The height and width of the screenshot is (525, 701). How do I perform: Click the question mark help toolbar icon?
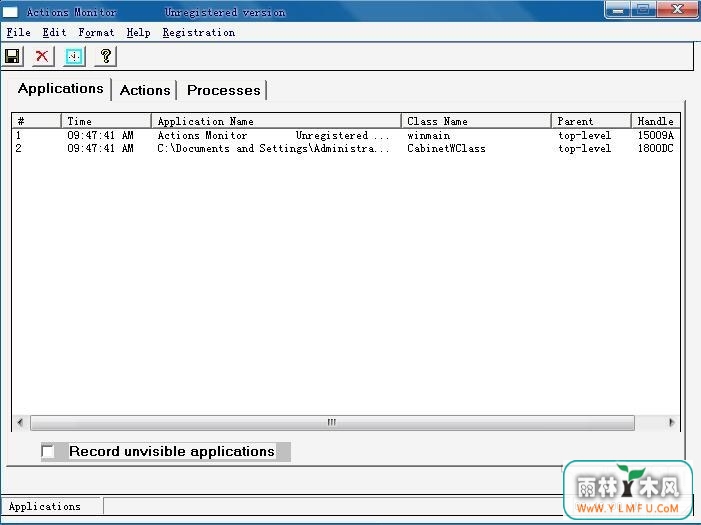click(x=106, y=56)
